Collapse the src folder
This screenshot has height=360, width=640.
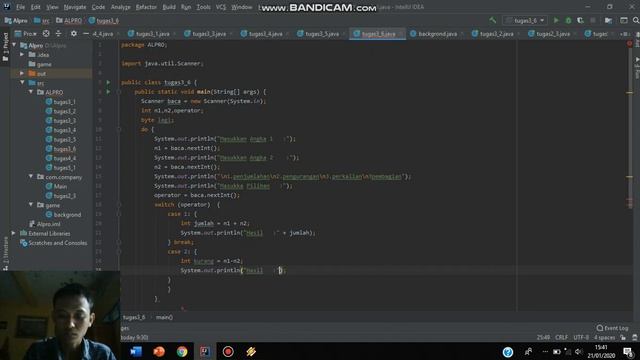pyautogui.click(x=22, y=82)
